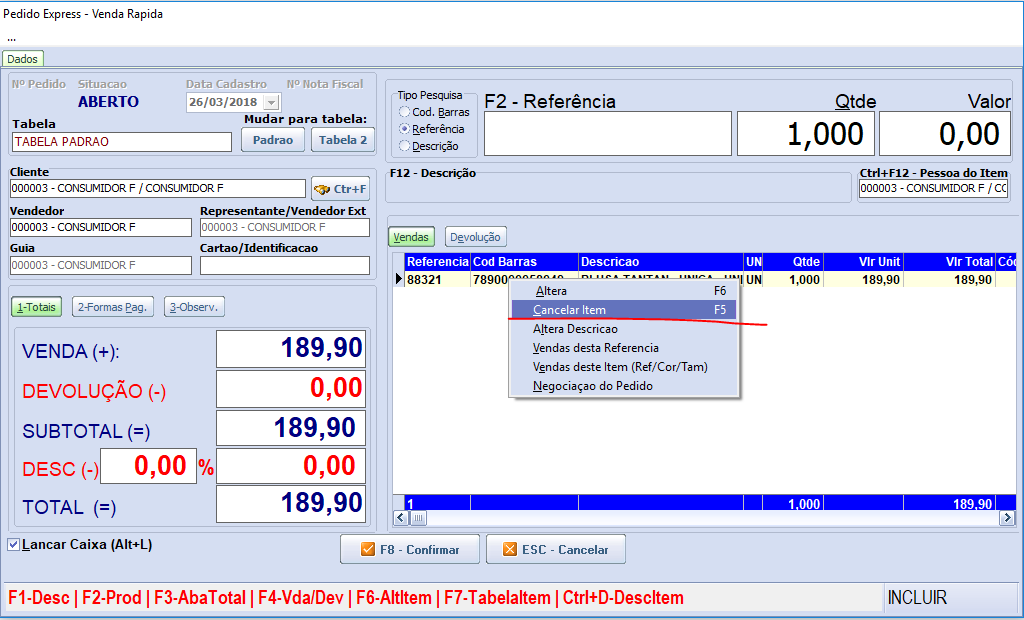The image size is (1024, 620).
Task: Switch to the Devolução tab
Action: point(476,237)
